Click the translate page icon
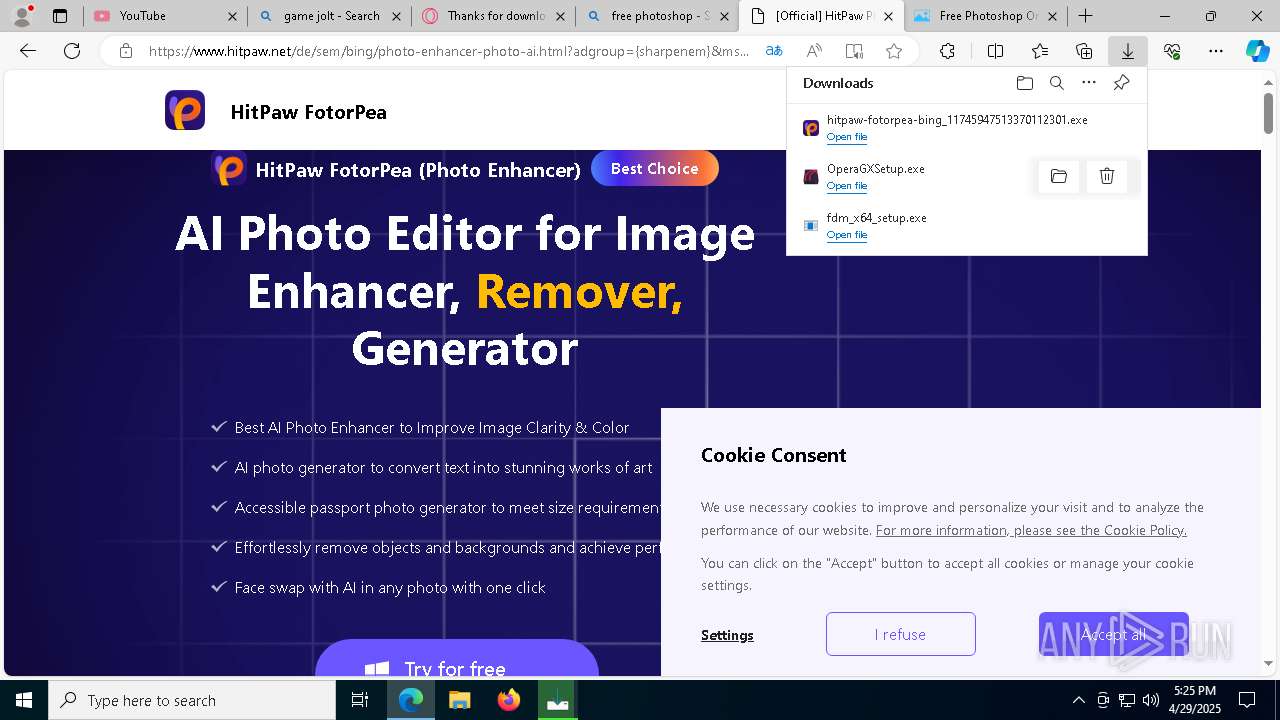 [x=774, y=51]
